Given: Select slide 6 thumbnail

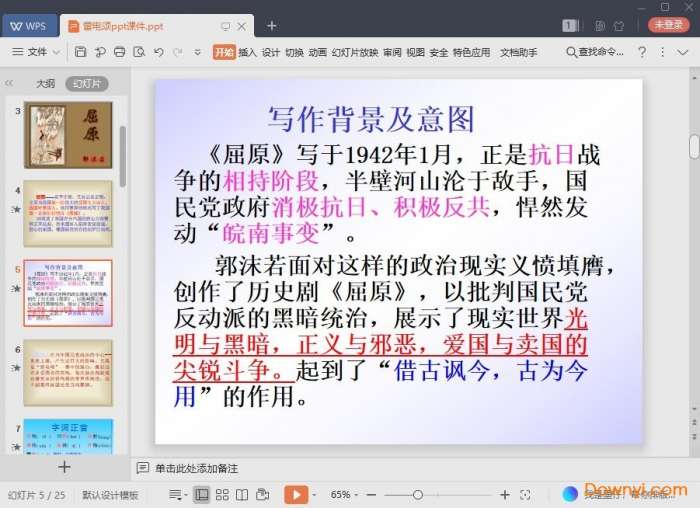Looking at the screenshot, I should pos(68,372).
